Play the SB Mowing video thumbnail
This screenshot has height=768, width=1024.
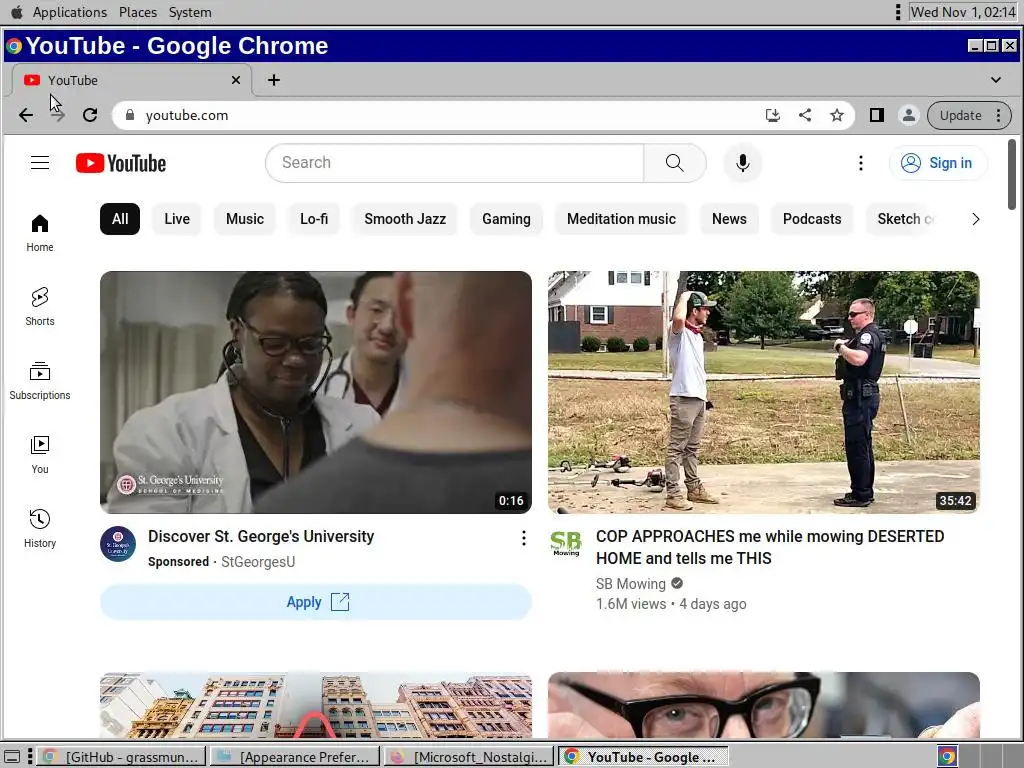[763, 392]
